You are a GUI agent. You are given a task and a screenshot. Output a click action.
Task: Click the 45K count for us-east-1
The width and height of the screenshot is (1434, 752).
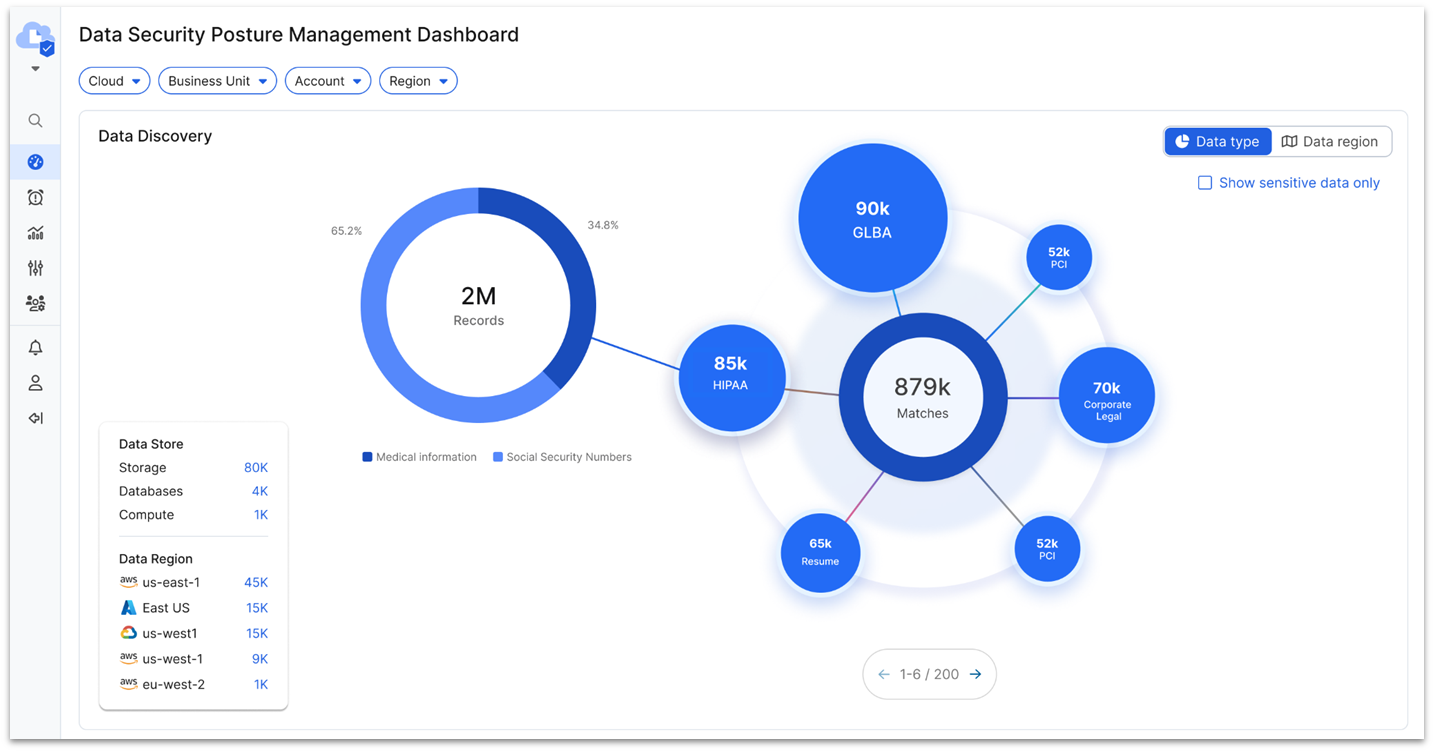click(256, 583)
